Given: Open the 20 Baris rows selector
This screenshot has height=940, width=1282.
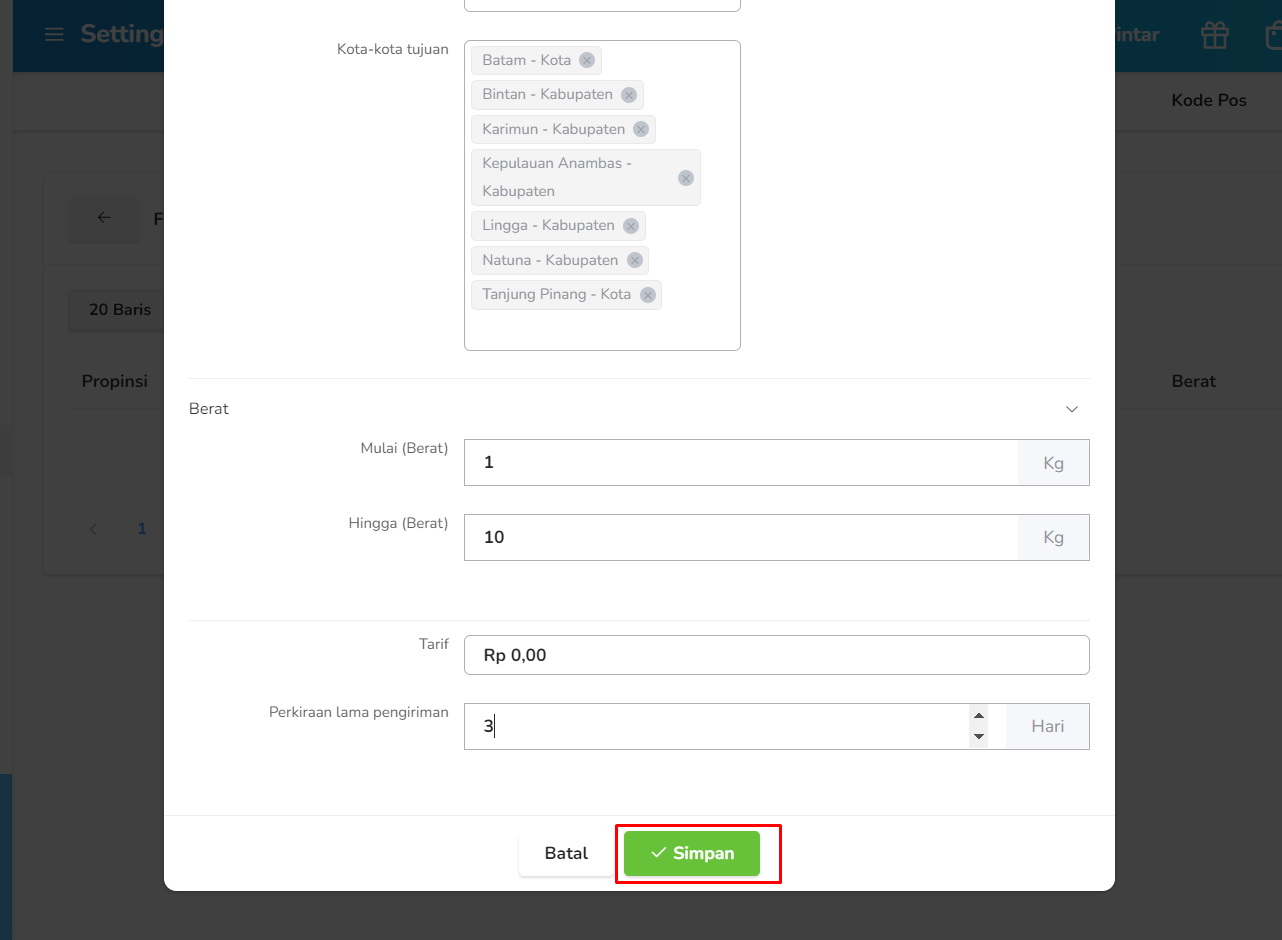Looking at the screenshot, I should point(120,310).
